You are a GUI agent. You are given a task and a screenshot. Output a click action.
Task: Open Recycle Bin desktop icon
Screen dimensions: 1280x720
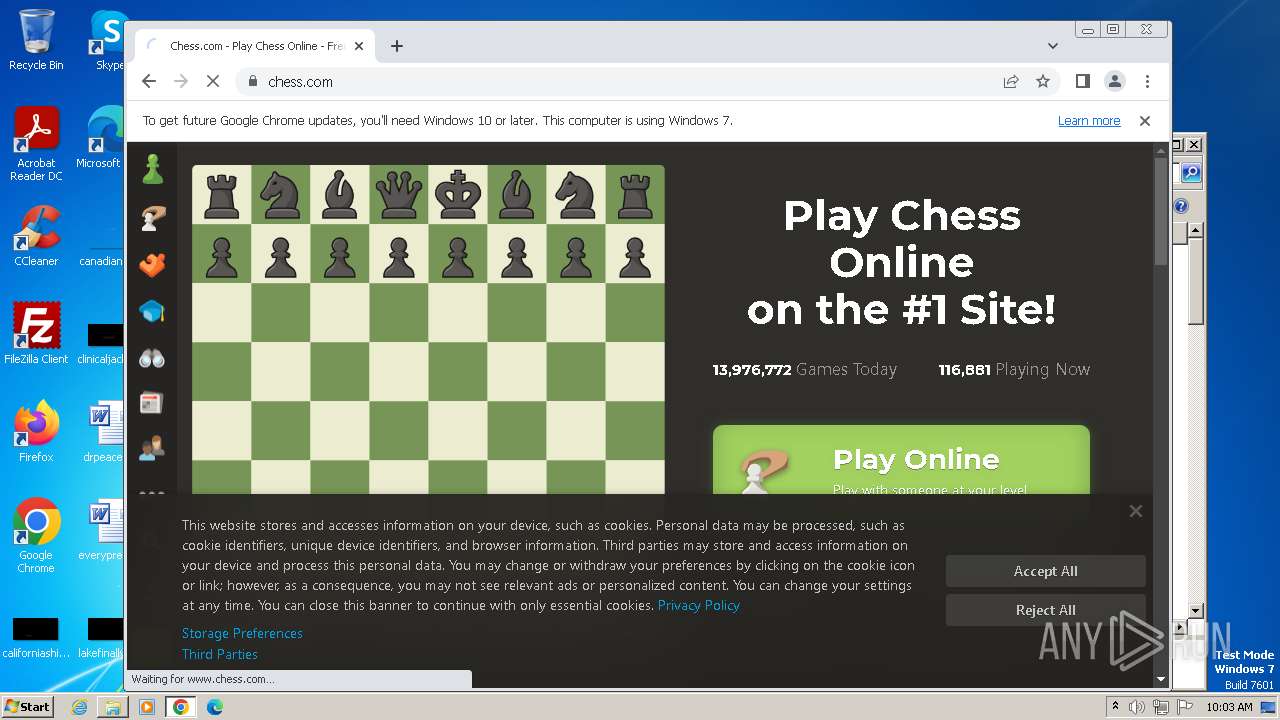coord(36,40)
